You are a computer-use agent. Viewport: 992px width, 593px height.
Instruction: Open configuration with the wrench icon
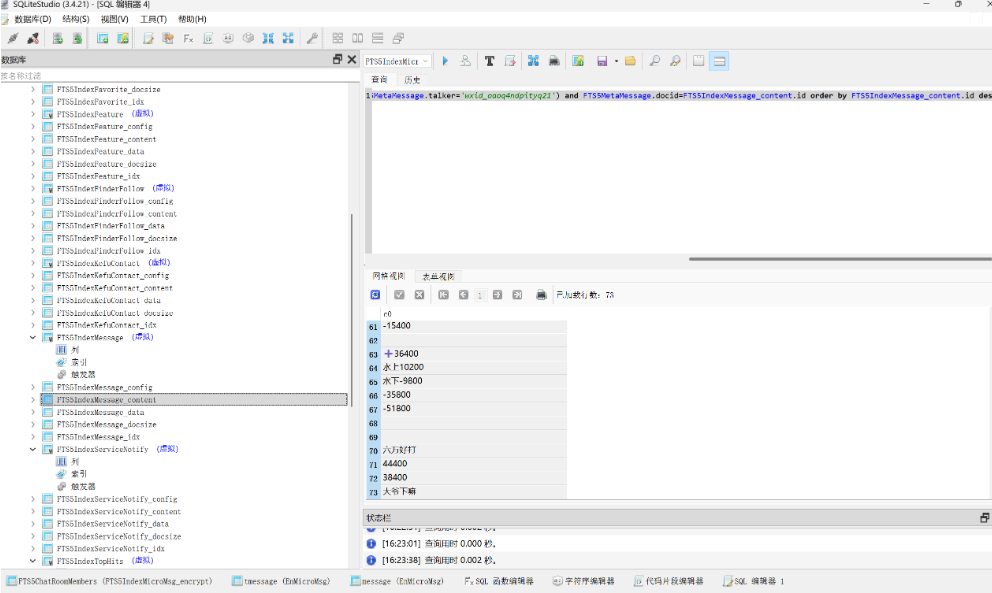[x=312, y=38]
